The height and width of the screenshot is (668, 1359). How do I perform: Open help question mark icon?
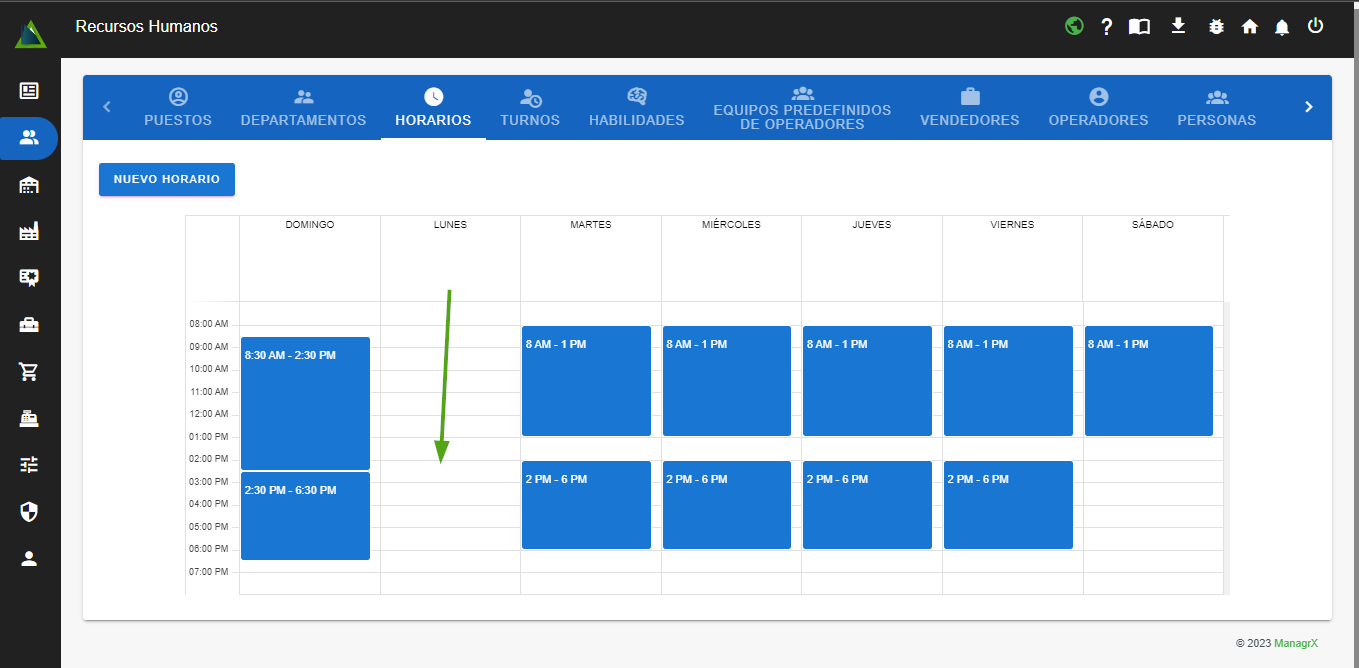(1107, 27)
